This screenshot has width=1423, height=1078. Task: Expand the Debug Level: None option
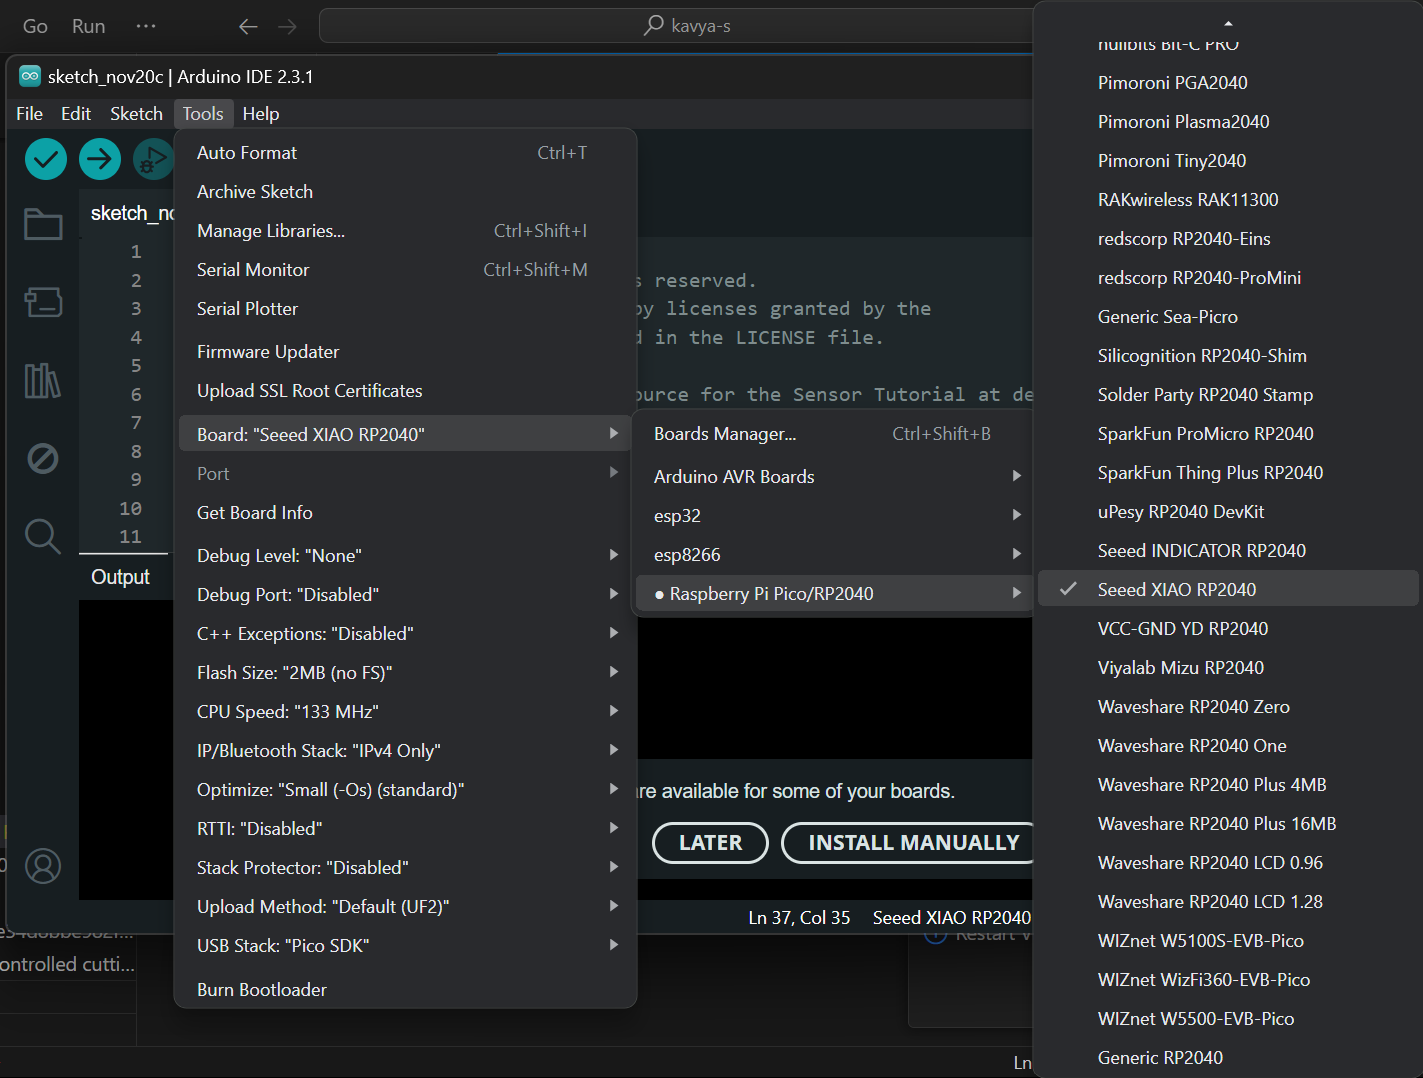405,556
